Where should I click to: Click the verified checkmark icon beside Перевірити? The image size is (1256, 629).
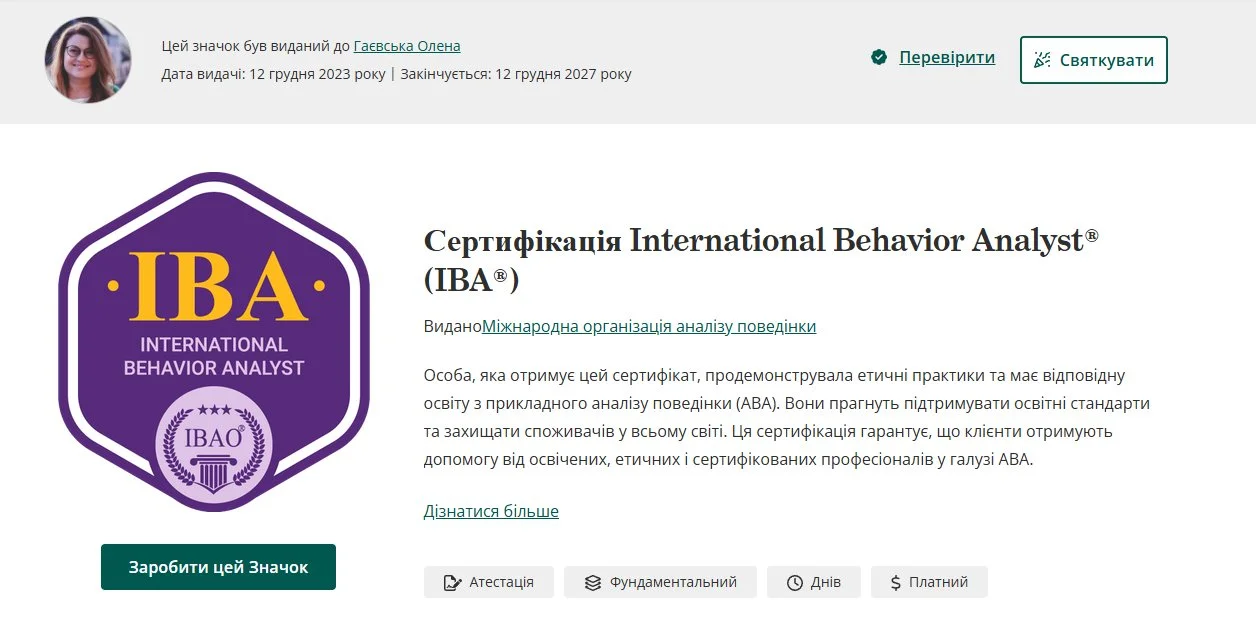pos(879,58)
